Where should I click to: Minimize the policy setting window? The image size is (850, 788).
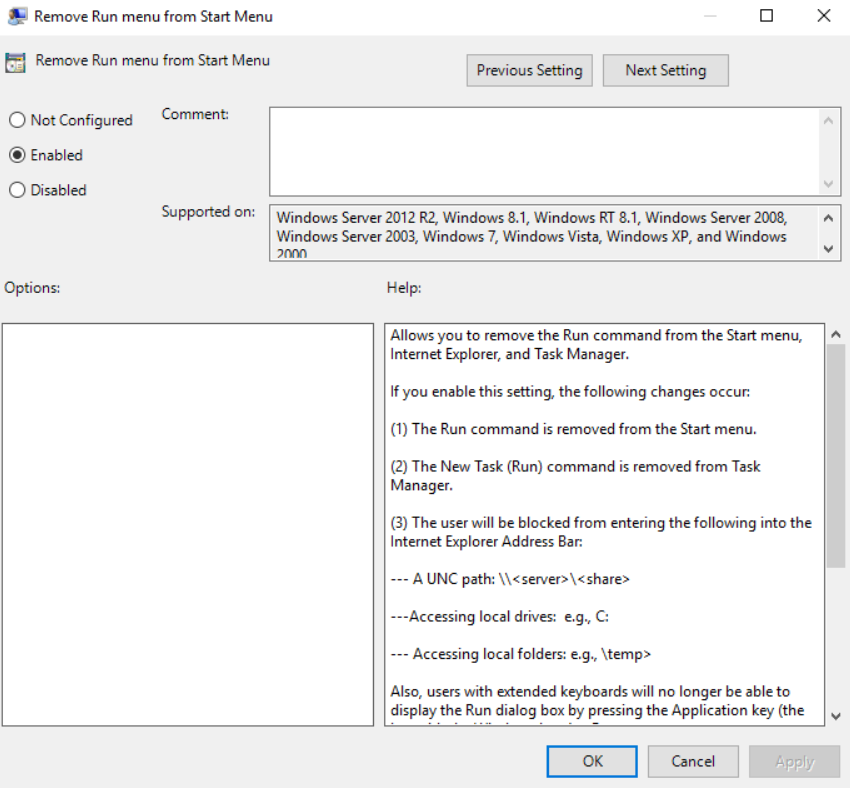tap(710, 16)
